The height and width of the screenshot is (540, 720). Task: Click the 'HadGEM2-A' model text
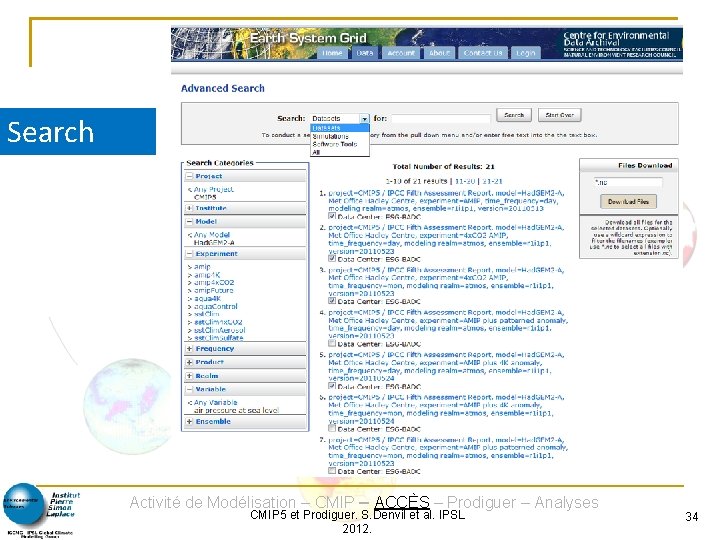[x=214, y=242]
